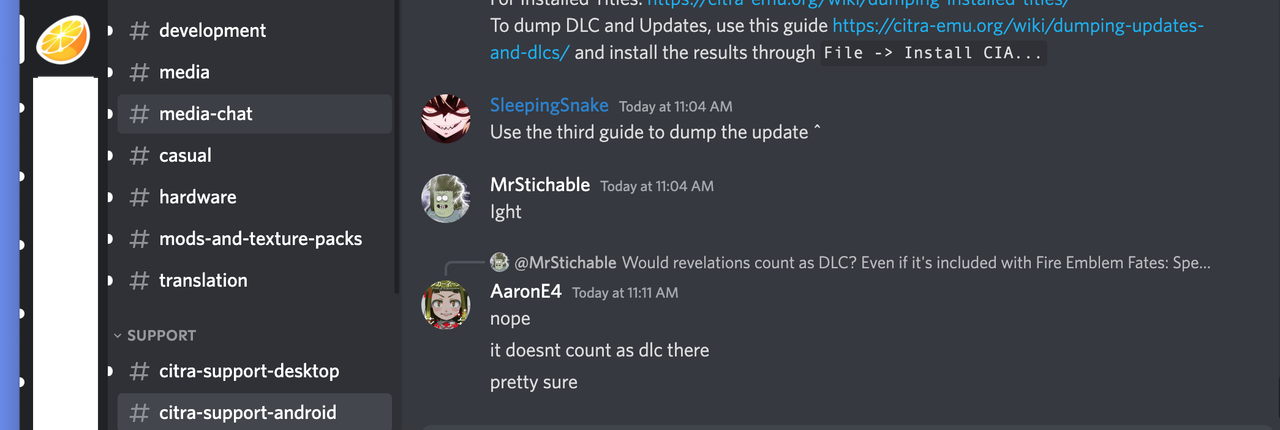Open the media-chat channel

coord(254,114)
